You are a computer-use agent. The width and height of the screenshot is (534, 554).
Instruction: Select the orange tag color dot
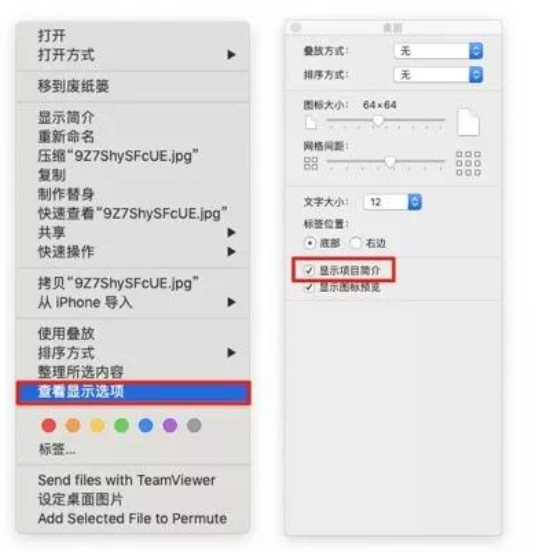pos(73,425)
